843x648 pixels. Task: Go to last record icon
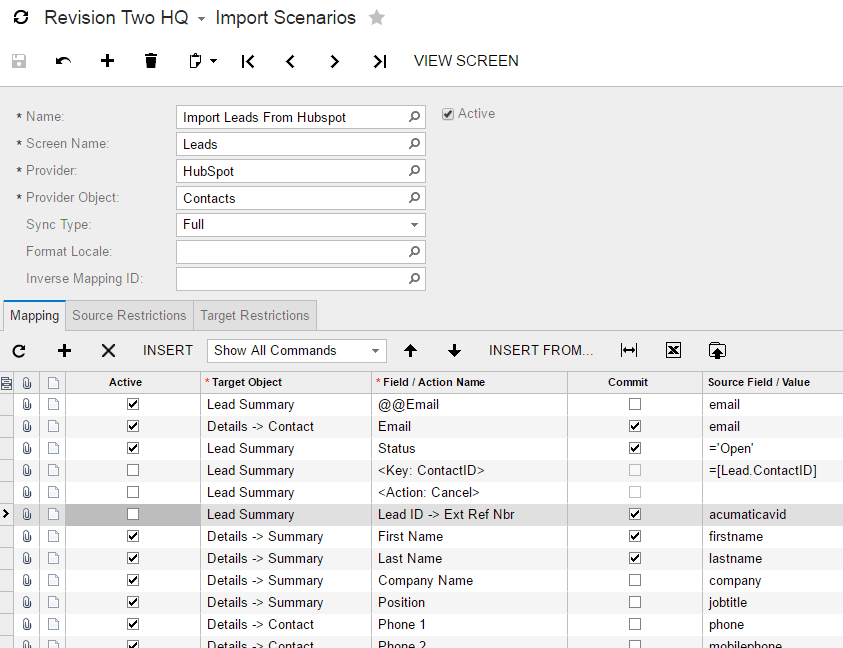coord(380,61)
